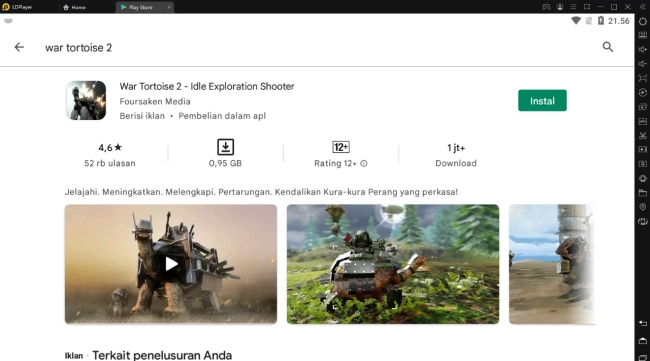Viewport: 650px width, 361px height.
Task: Click the Android home button in sidebar
Action: (643, 341)
